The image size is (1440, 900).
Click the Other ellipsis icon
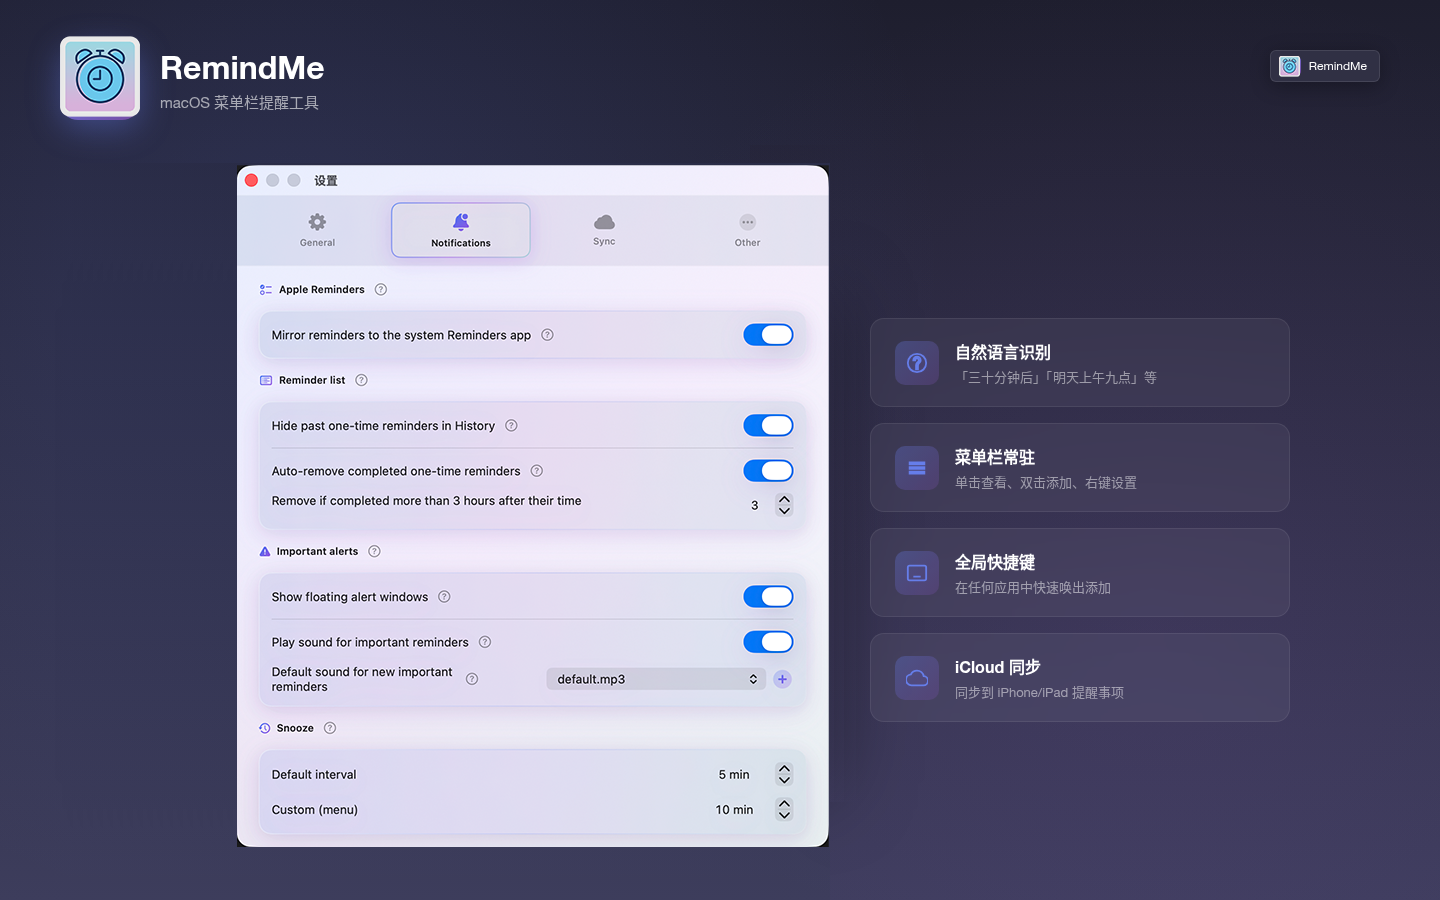(747, 222)
